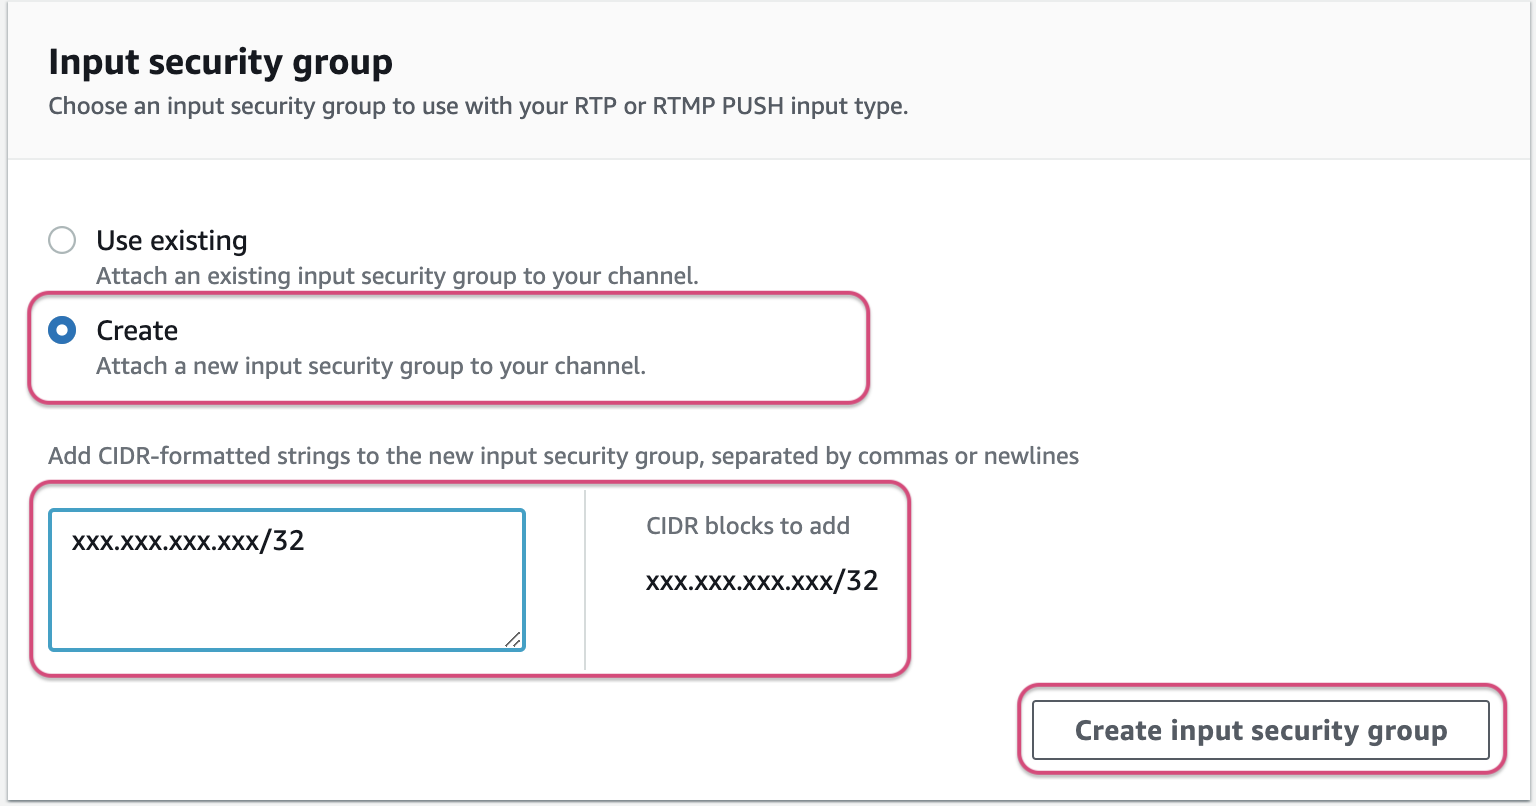Click the "Input security group" heading

coord(220,63)
